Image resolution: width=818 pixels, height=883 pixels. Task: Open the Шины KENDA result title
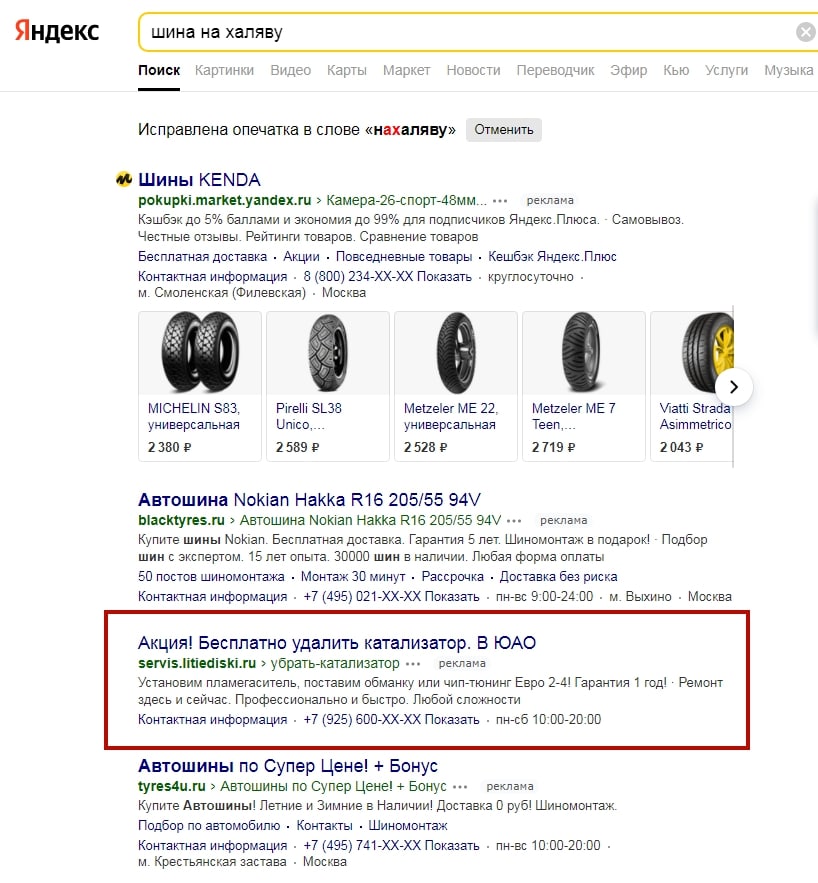[199, 180]
